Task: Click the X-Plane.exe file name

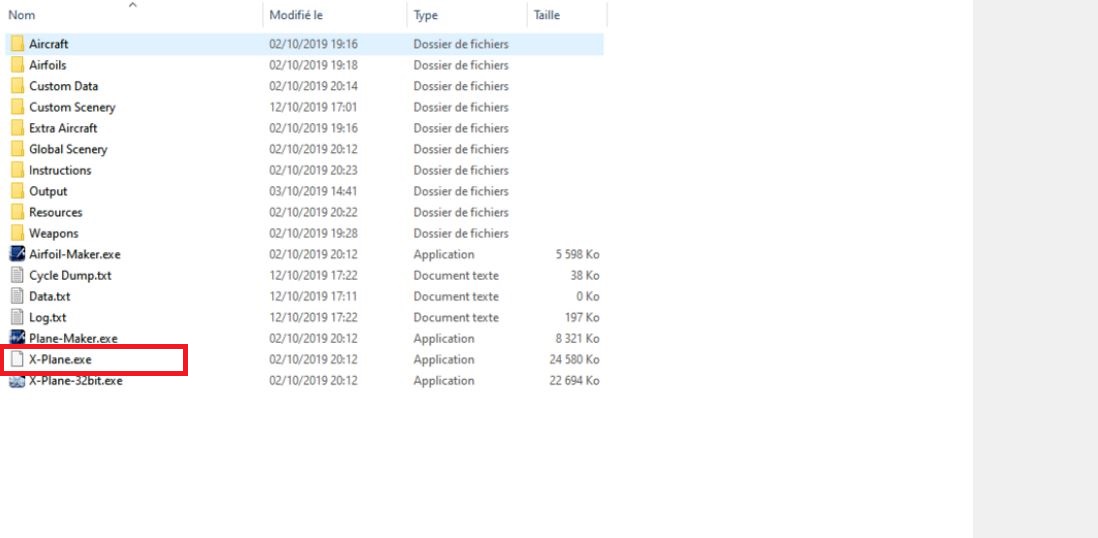Action: (x=60, y=359)
